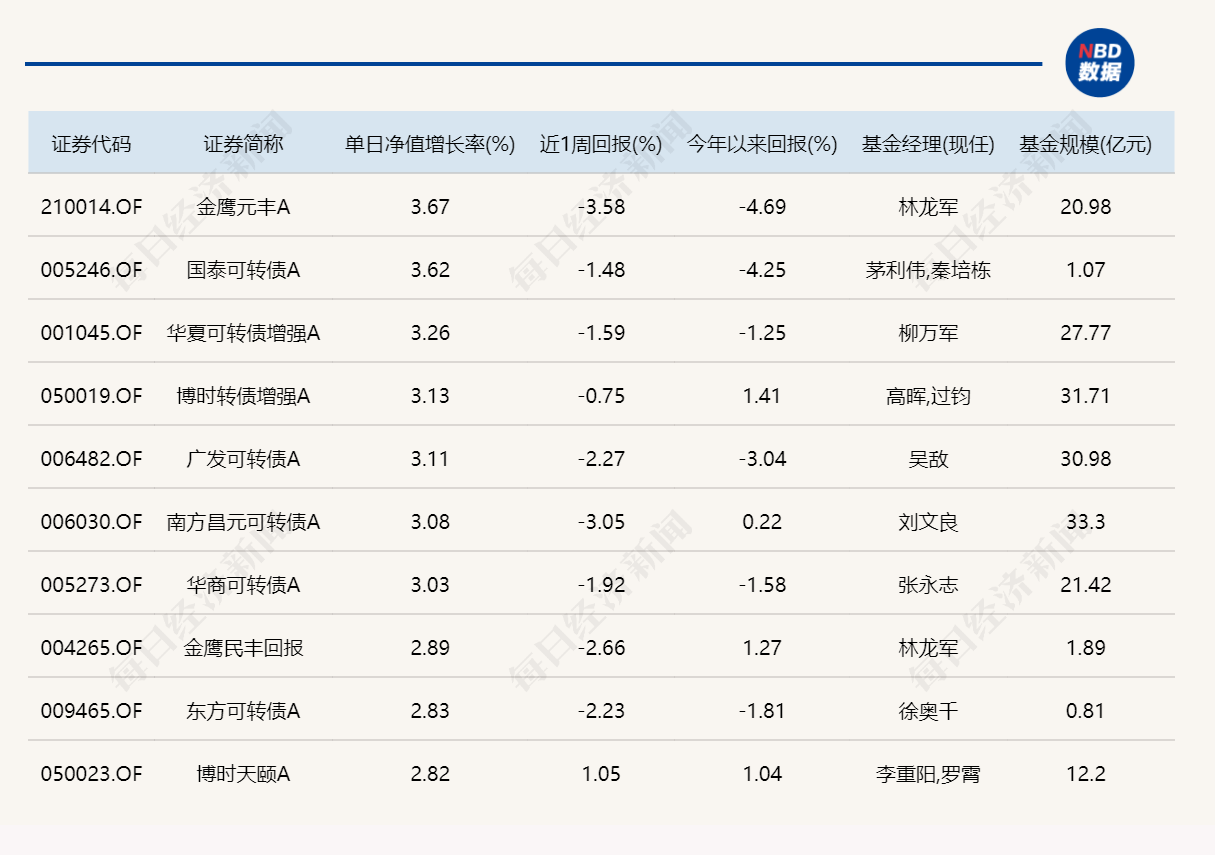Click the 华夏可转债增强A fund name
This screenshot has height=855, width=1215.
(x=243, y=333)
